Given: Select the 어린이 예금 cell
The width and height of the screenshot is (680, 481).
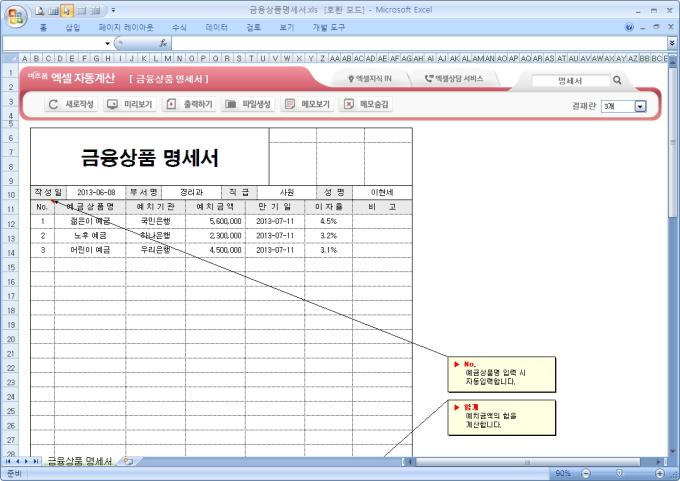Looking at the screenshot, I should [90, 250].
